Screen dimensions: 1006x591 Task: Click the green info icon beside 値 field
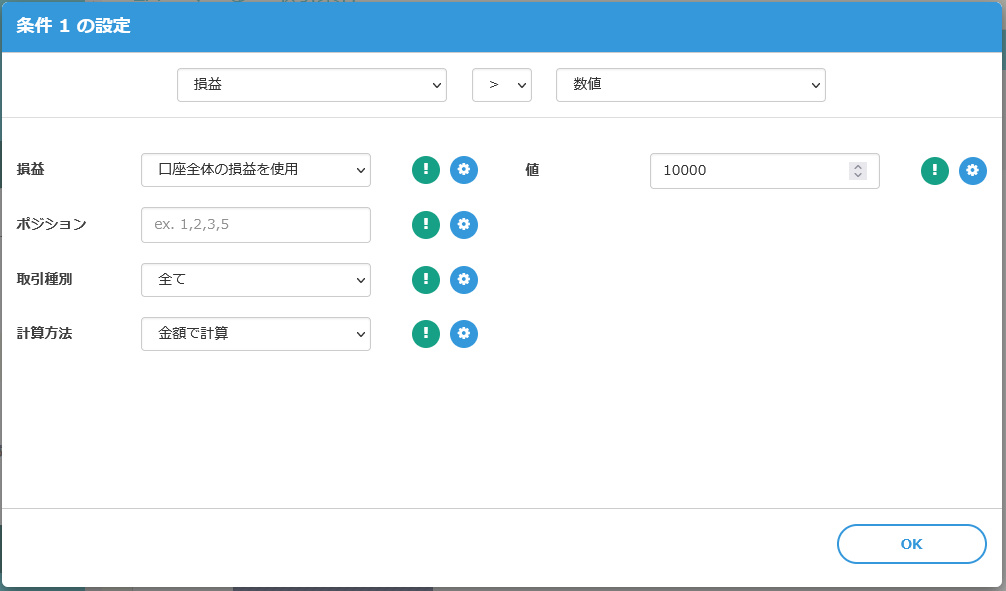935,171
